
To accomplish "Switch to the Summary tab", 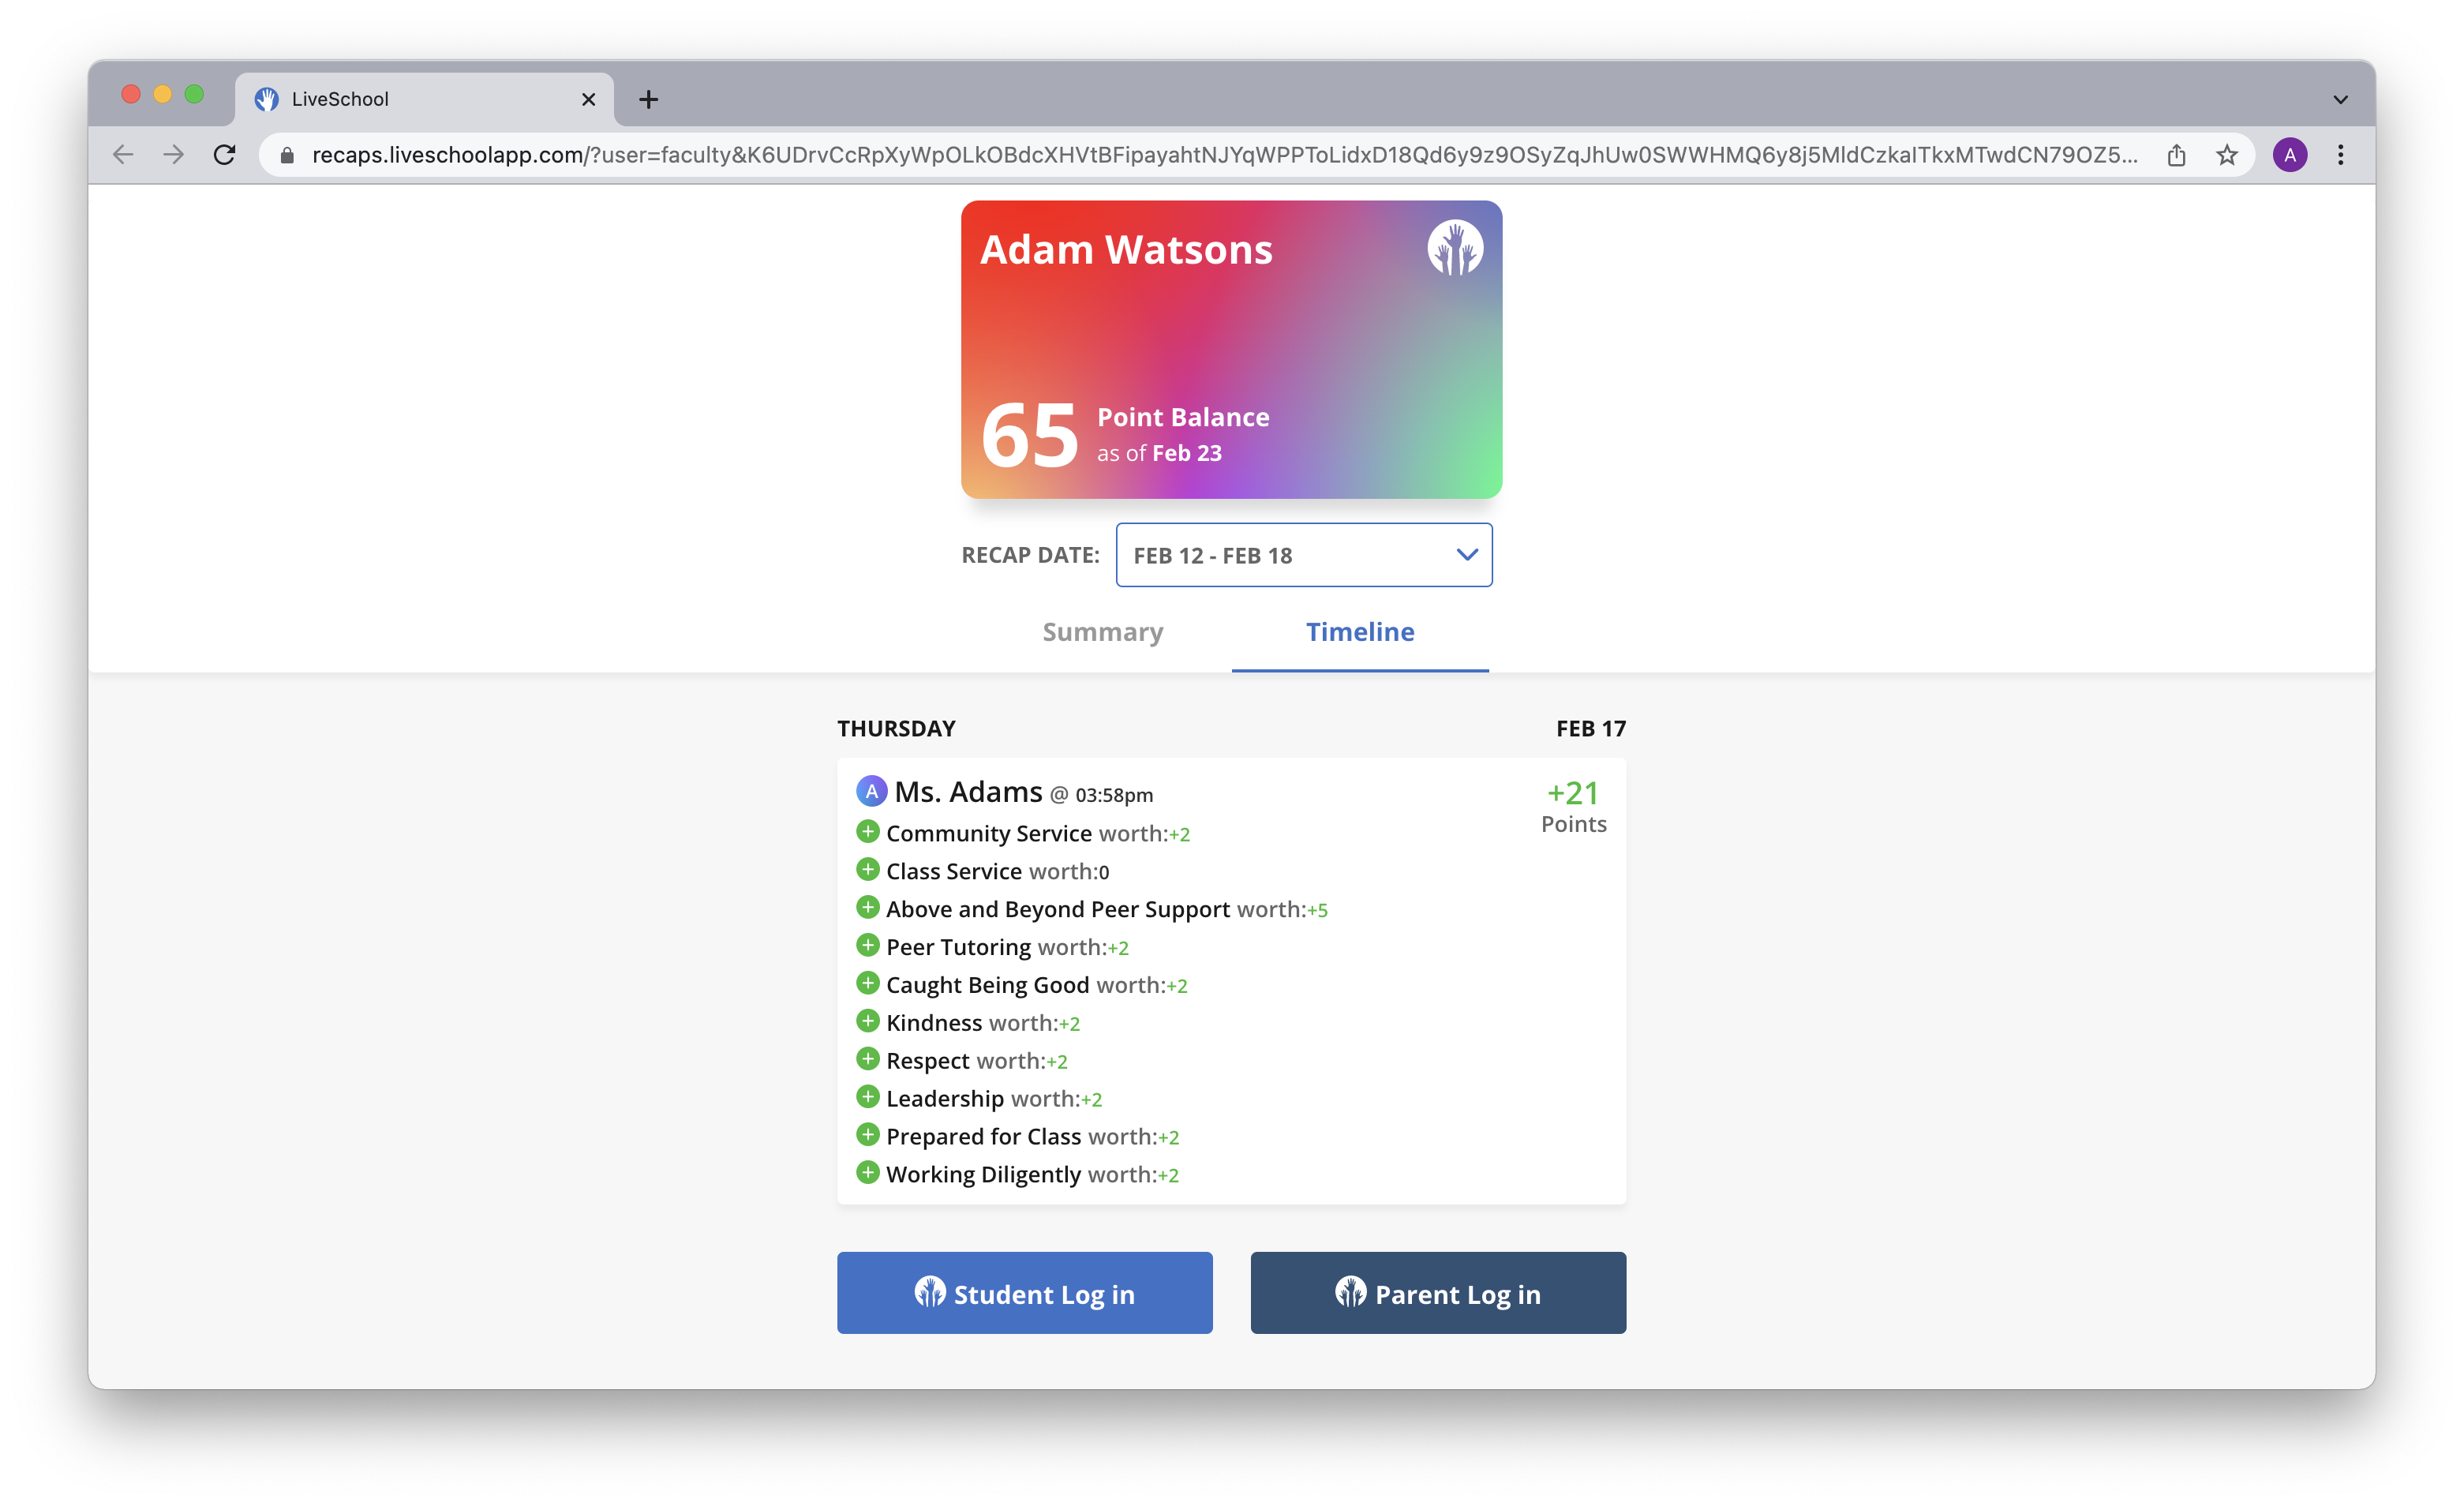I will tap(1102, 632).
